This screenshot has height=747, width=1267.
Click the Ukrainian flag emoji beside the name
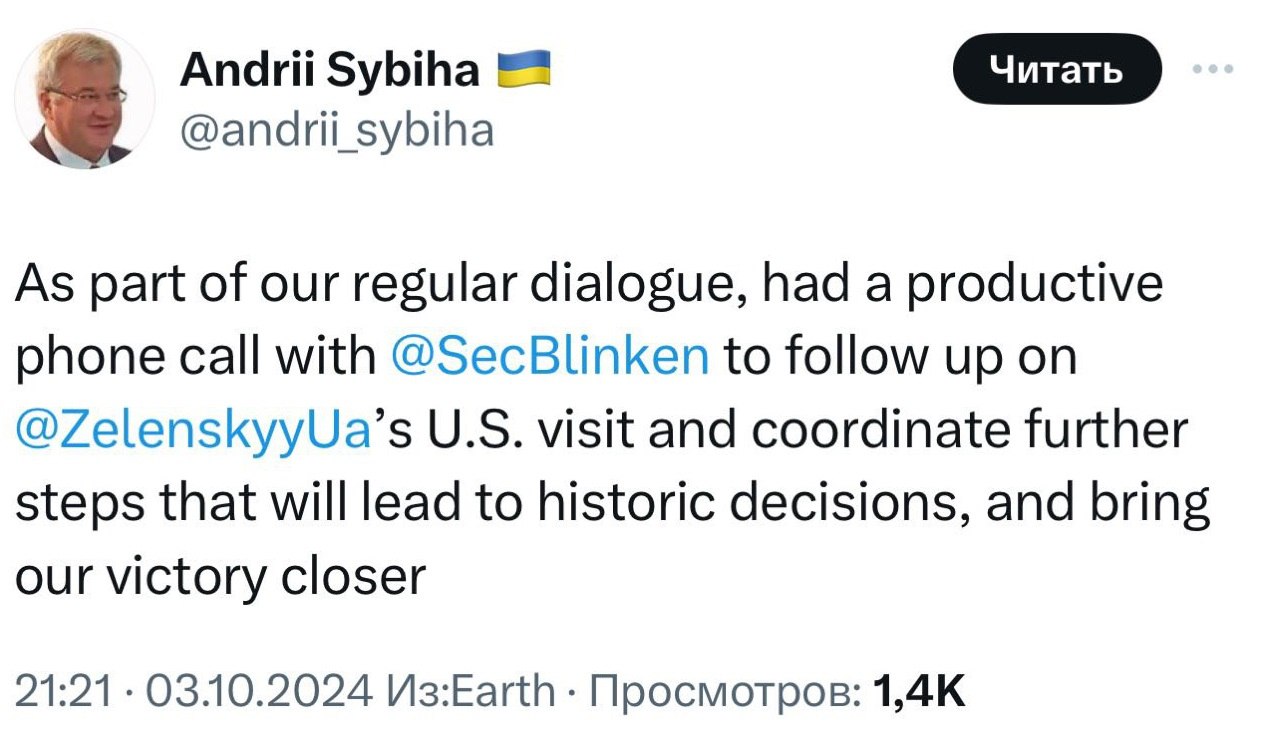[524, 71]
